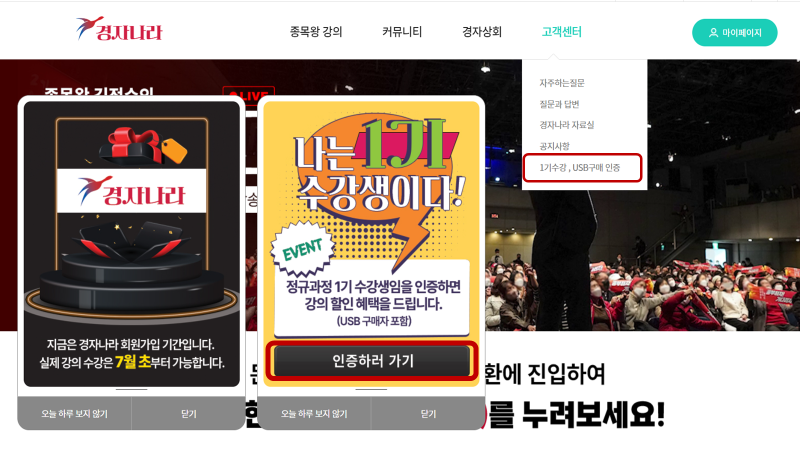Close the left membership popup with 닫기

pos(188,414)
